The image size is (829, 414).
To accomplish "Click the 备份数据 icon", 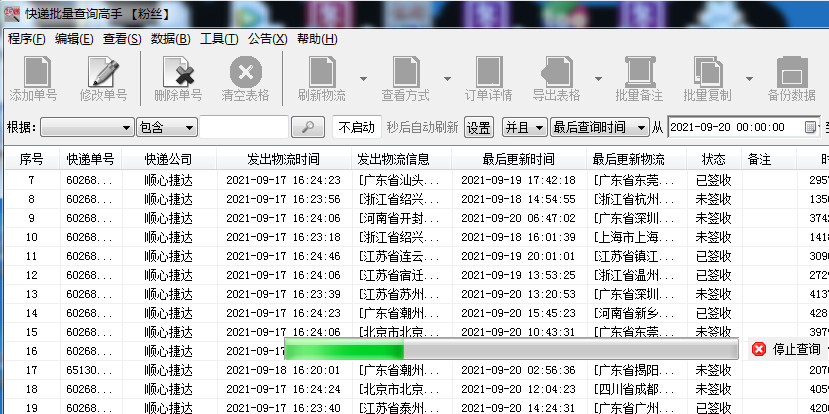I will coord(792,71).
